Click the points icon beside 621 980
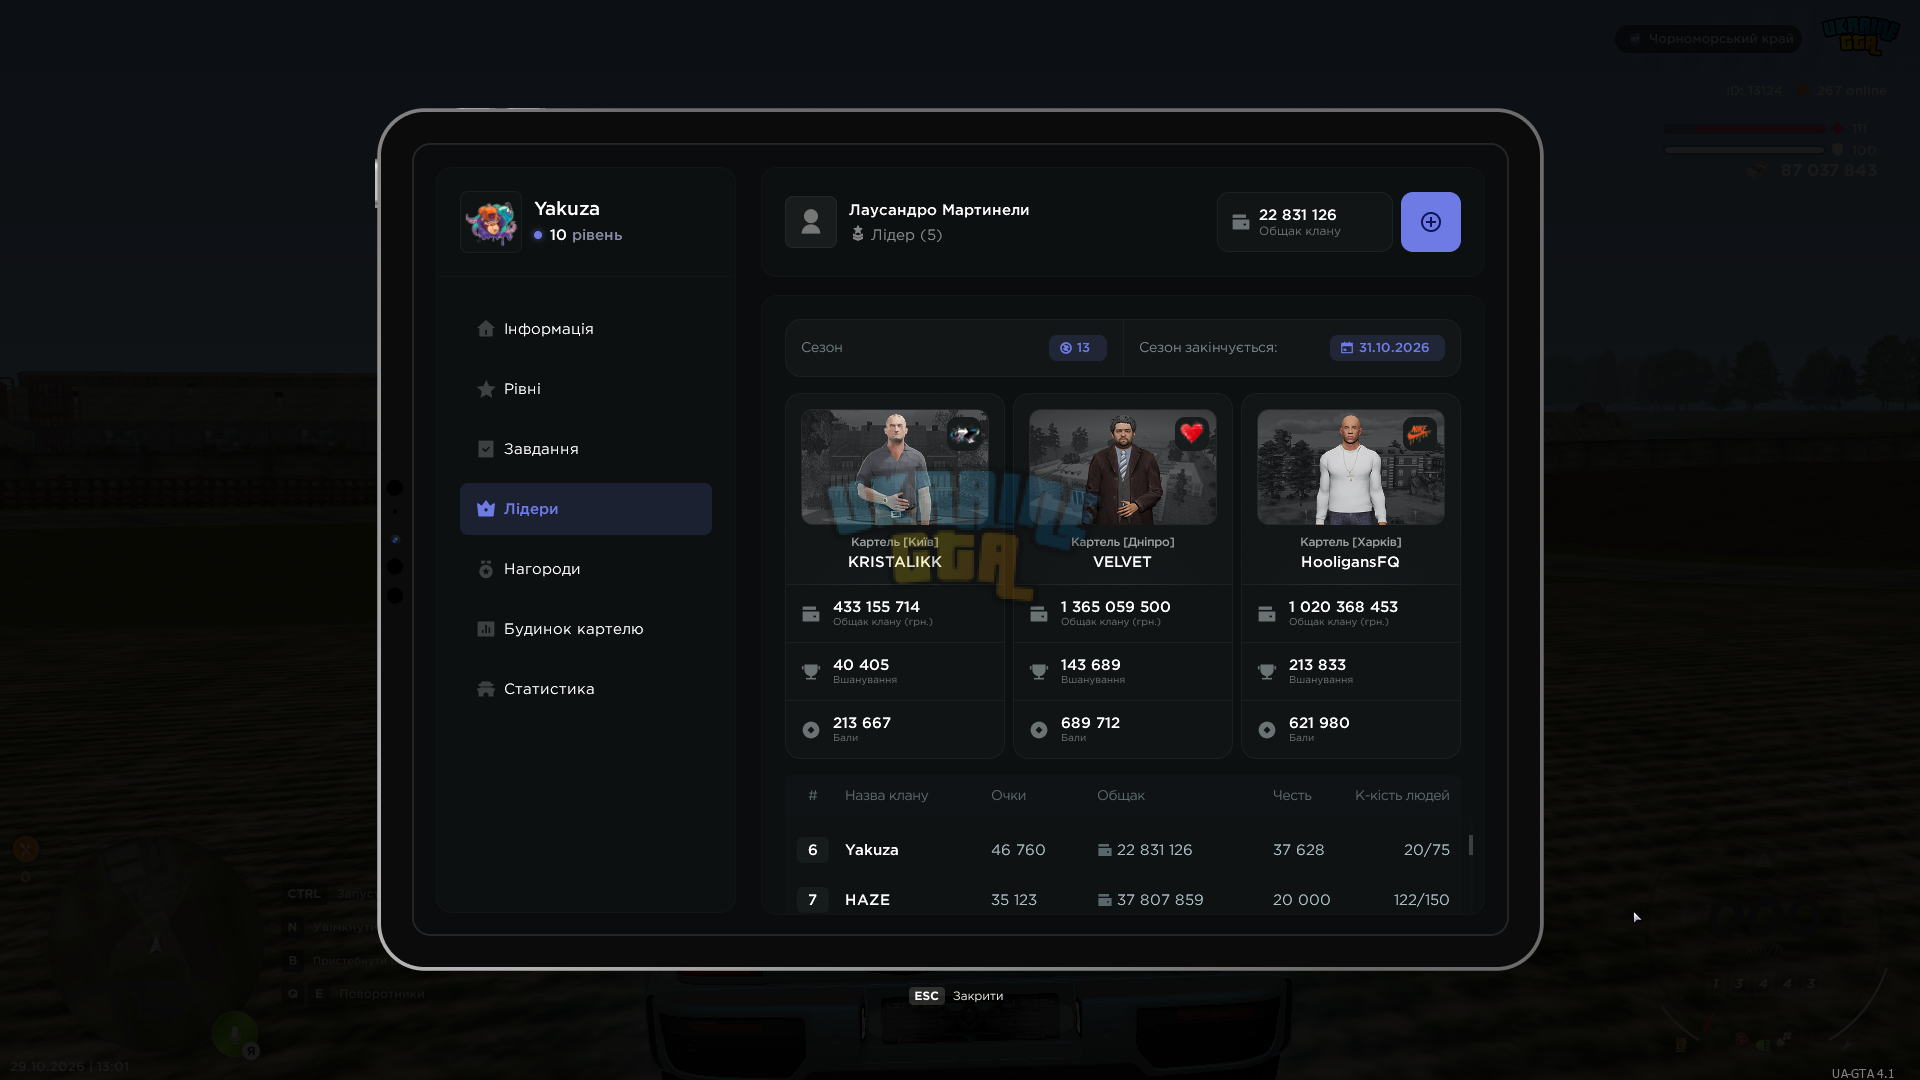The image size is (1920, 1080). pos(1267,730)
